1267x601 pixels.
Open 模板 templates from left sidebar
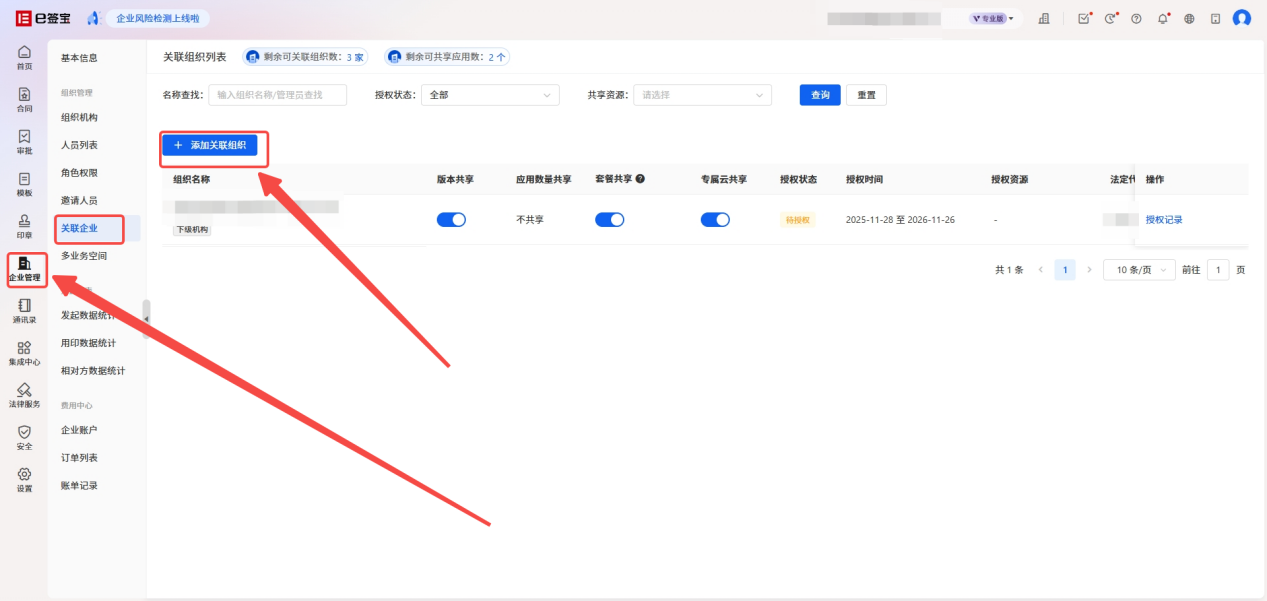24,184
